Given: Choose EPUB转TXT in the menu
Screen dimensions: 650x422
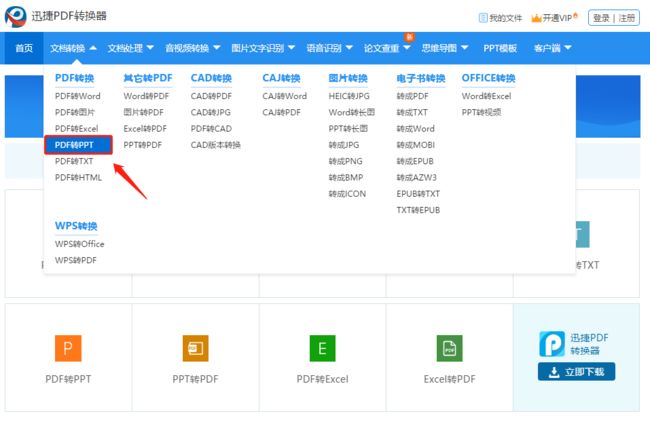Looking at the screenshot, I should pos(418,194).
